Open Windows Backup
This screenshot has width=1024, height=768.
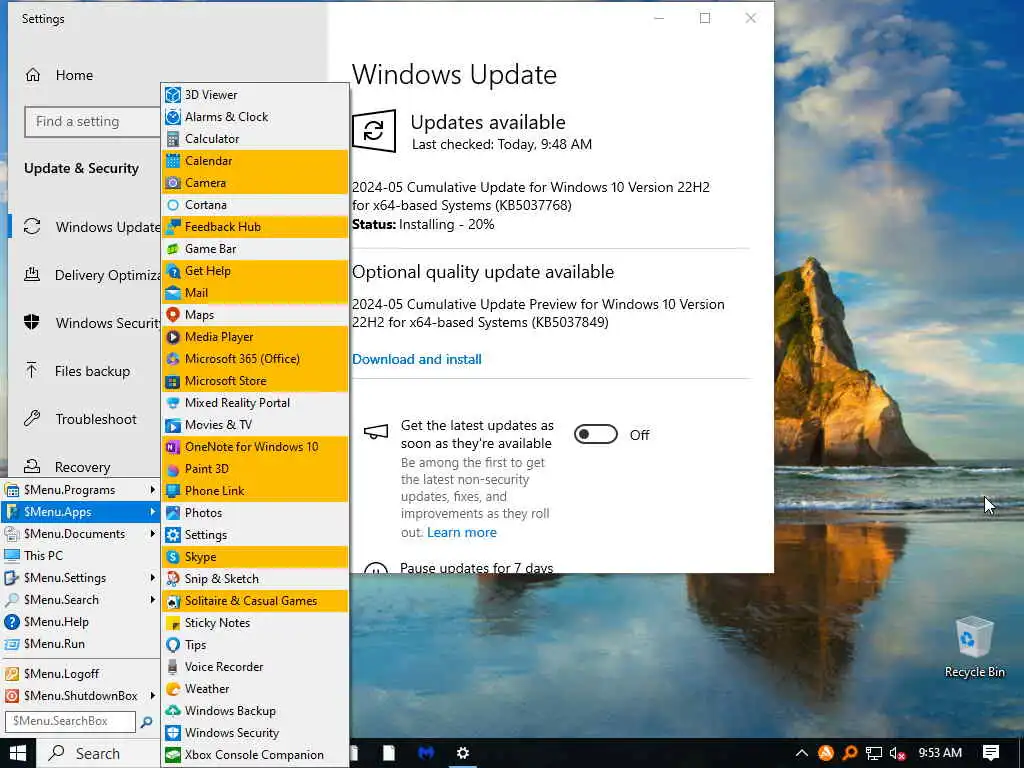click(x=255, y=711)
